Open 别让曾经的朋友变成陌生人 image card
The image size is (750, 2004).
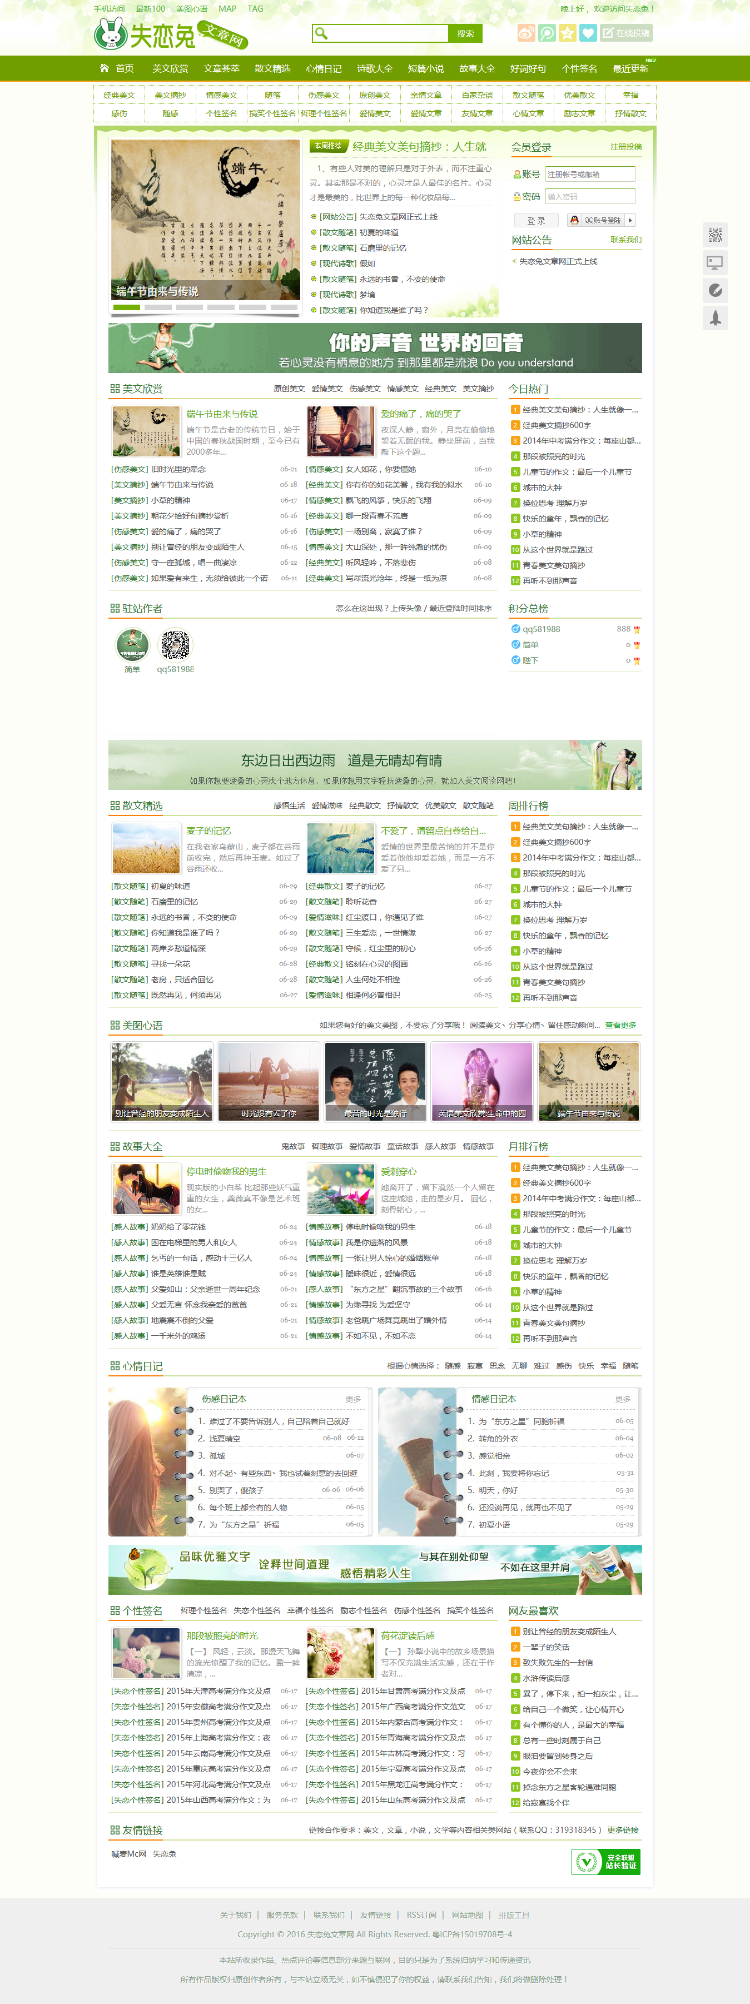pos(161,1082)
